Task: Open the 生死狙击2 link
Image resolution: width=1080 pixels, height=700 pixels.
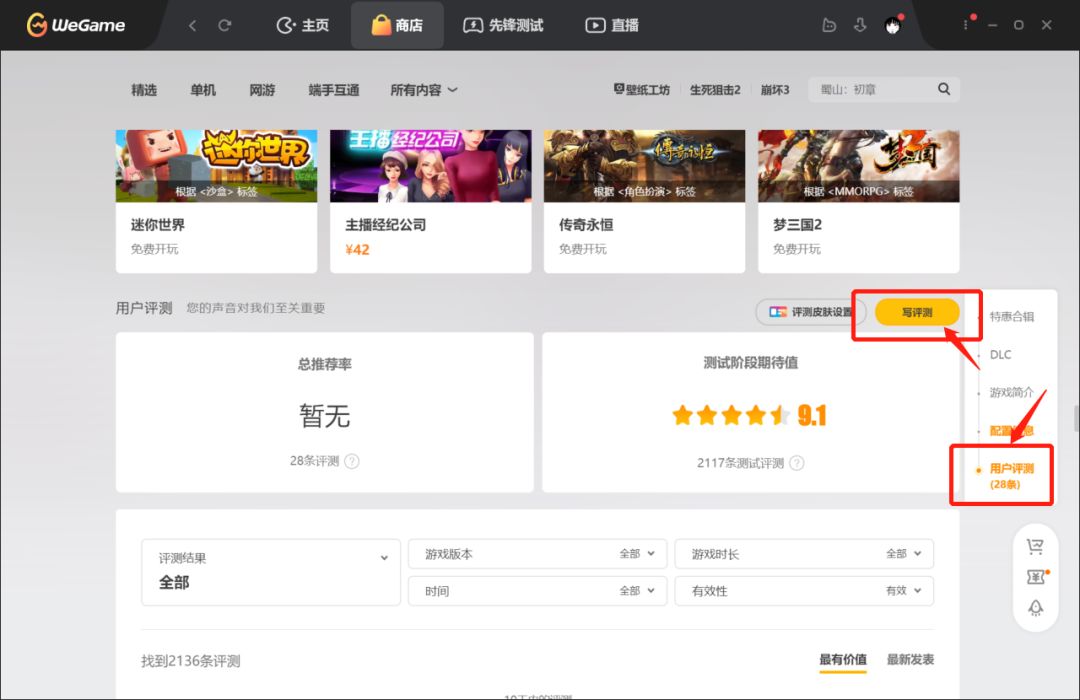Action: click(x=715, y=90)
